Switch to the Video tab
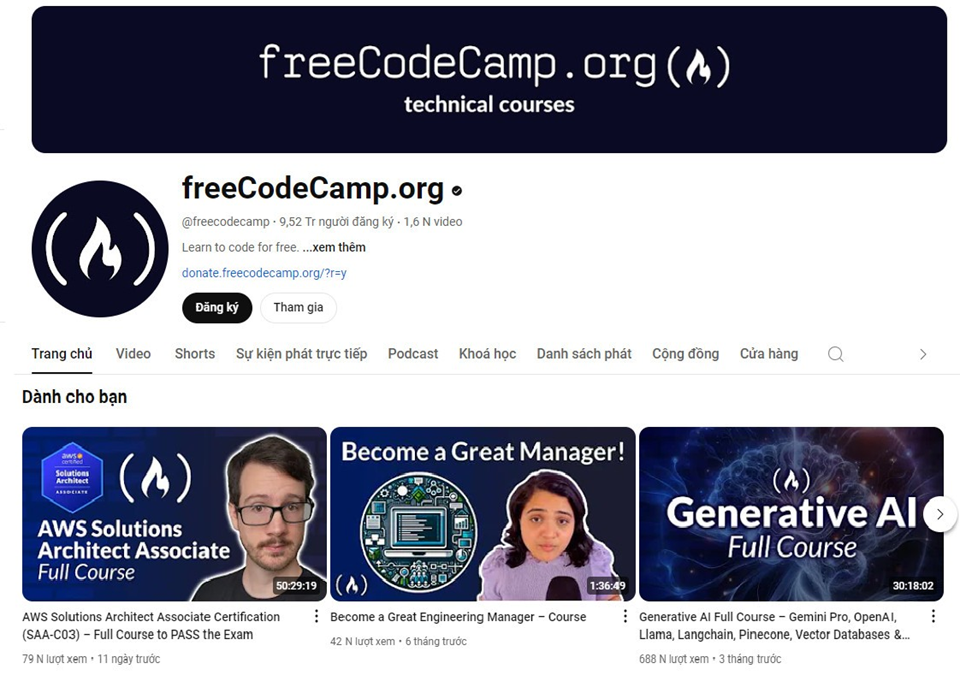The height and width of the screenshot is (687, 960). [133, 354]
